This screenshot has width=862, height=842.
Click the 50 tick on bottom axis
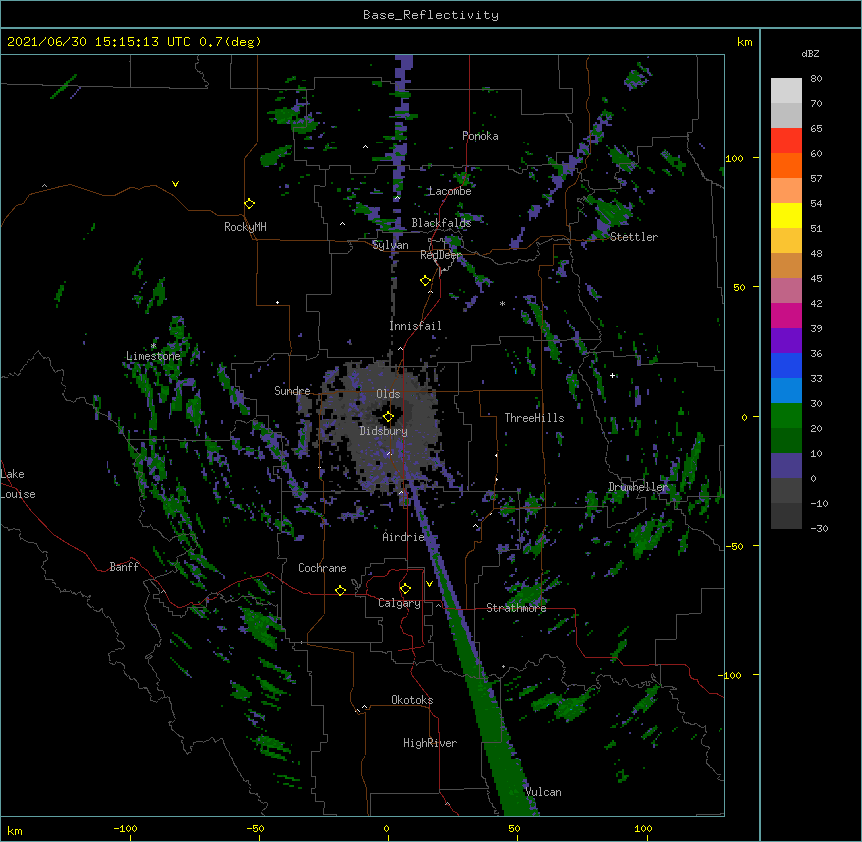pyautogui.click(x=514, y=829)
